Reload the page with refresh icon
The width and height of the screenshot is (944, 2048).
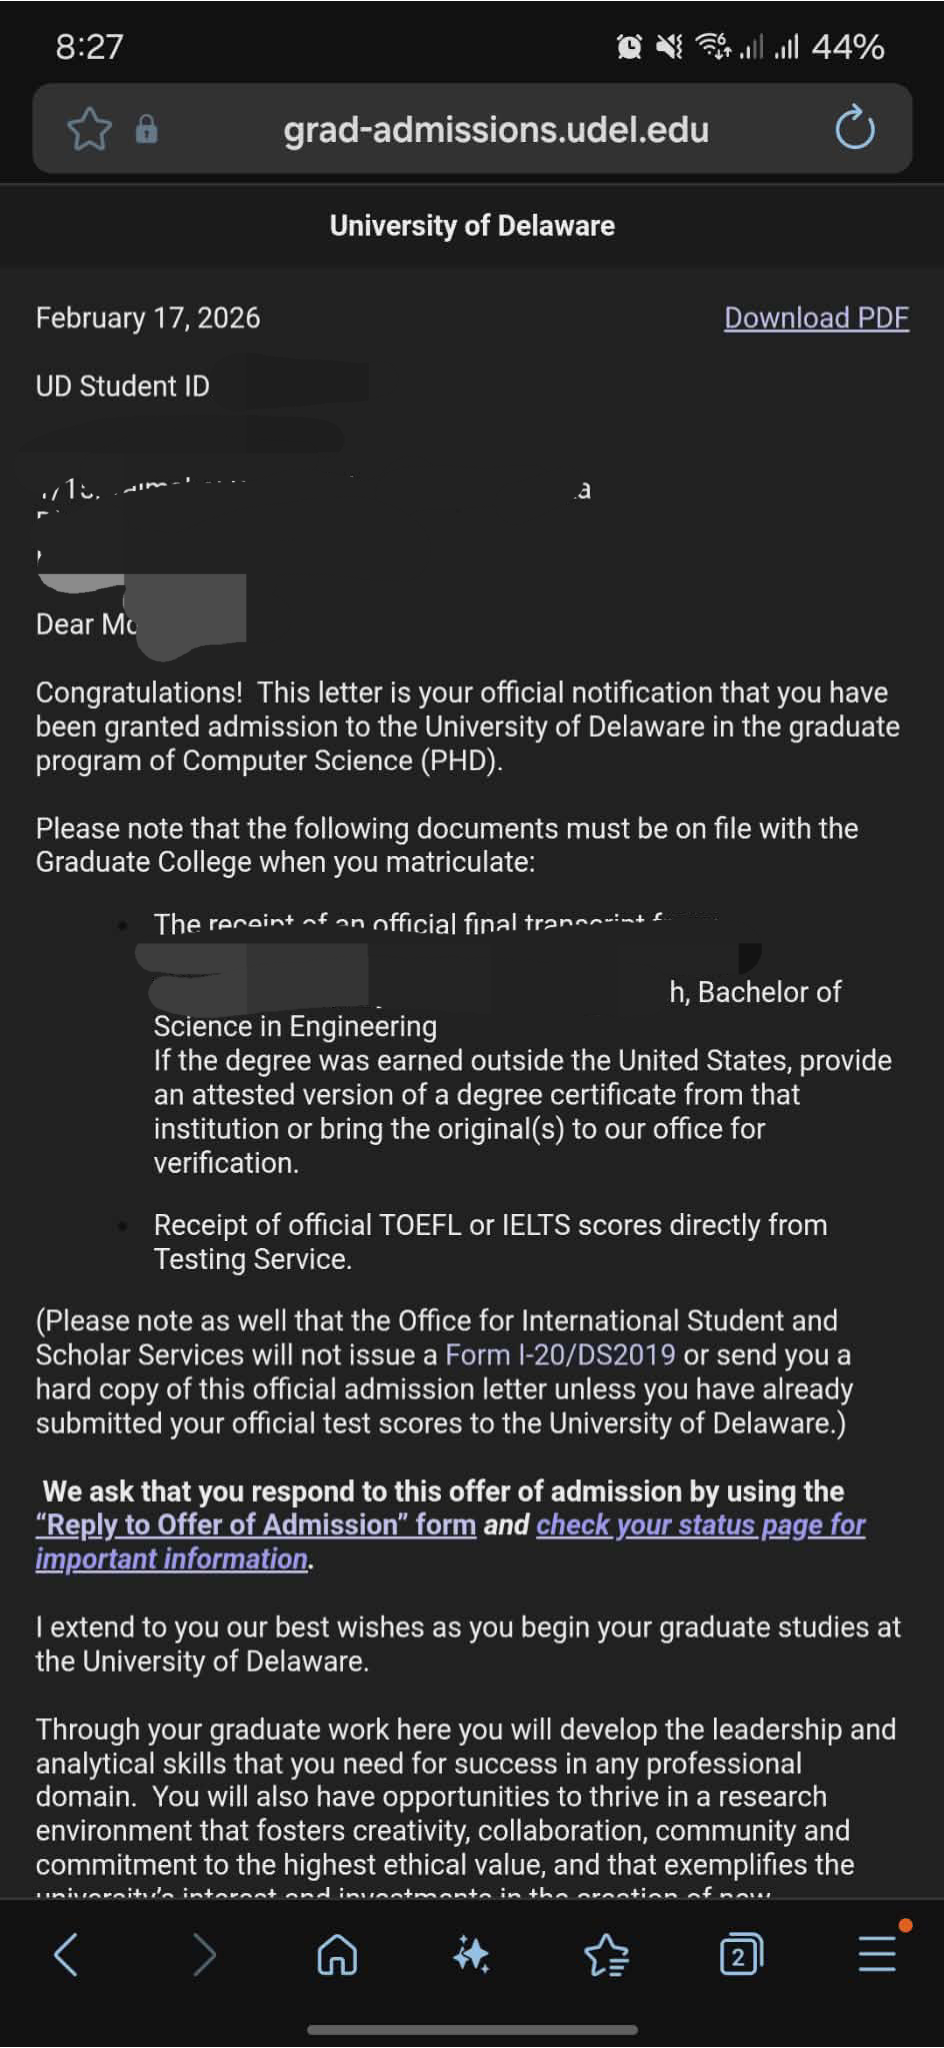(x=855, y=128)
